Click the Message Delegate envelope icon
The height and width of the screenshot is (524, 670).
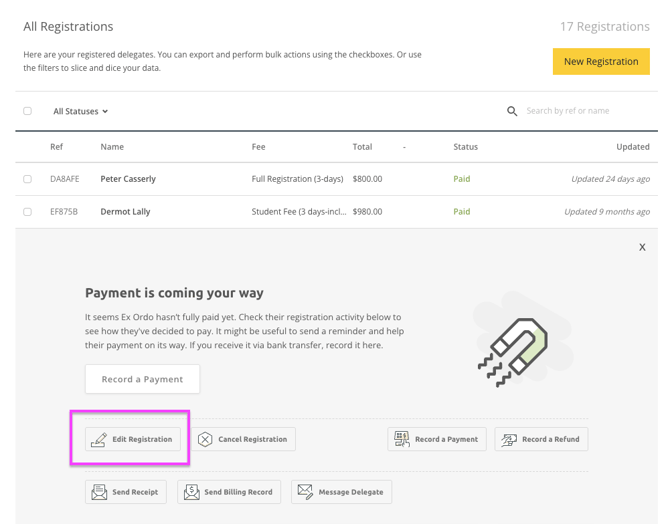(x=305, y=492)
